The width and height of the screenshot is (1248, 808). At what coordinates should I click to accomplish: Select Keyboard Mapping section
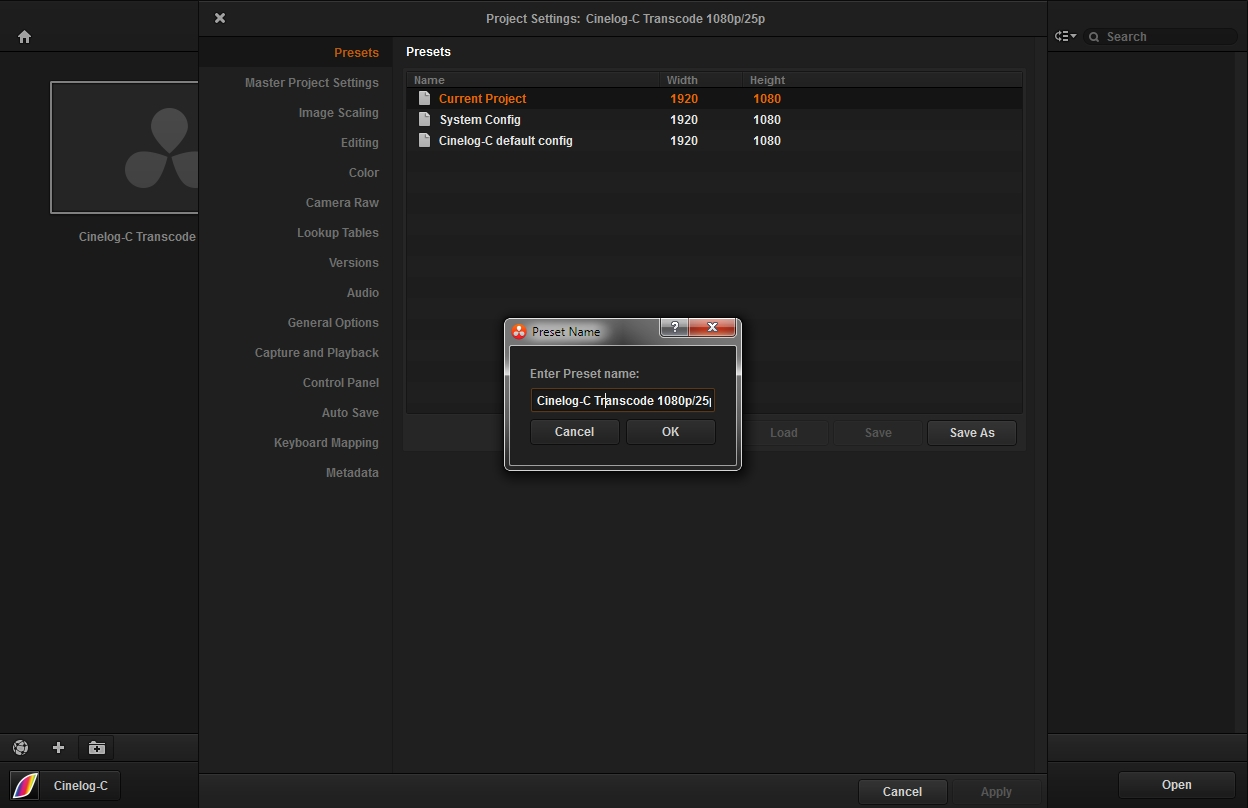pyautogui.click(x=326, y=442)
